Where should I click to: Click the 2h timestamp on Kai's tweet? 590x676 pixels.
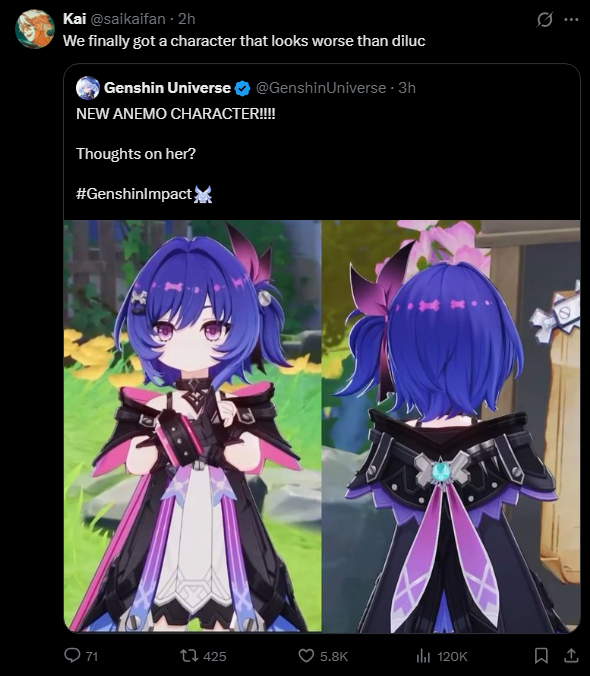(x=187, y=19)
